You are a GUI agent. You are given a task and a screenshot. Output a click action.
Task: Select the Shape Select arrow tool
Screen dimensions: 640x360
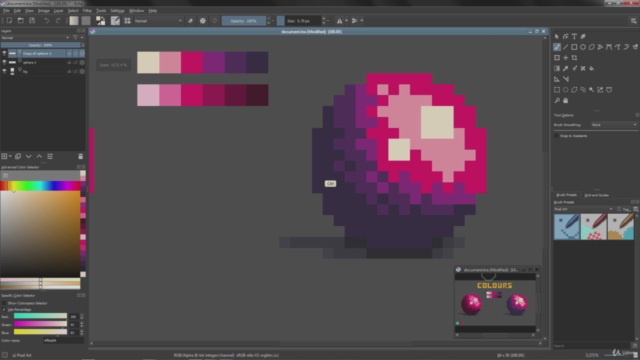tap(557, 36)
